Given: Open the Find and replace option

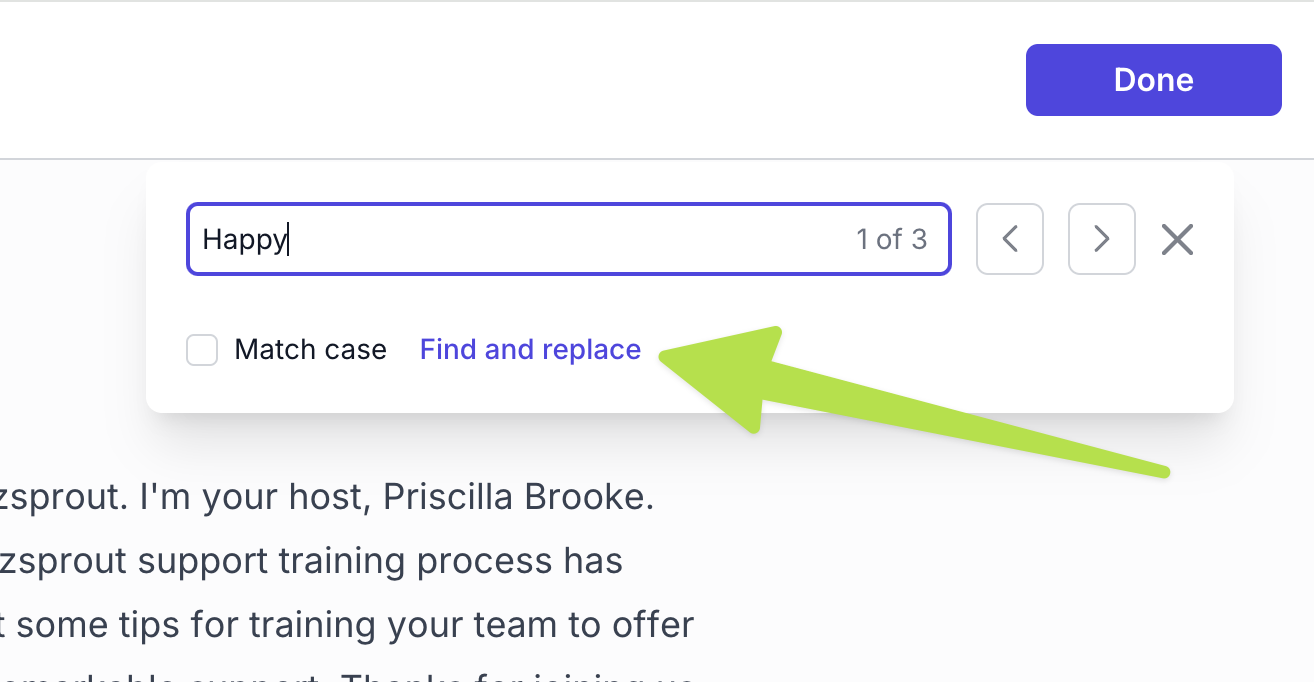Looking at the screenshot, I should (x=530, y=350).
